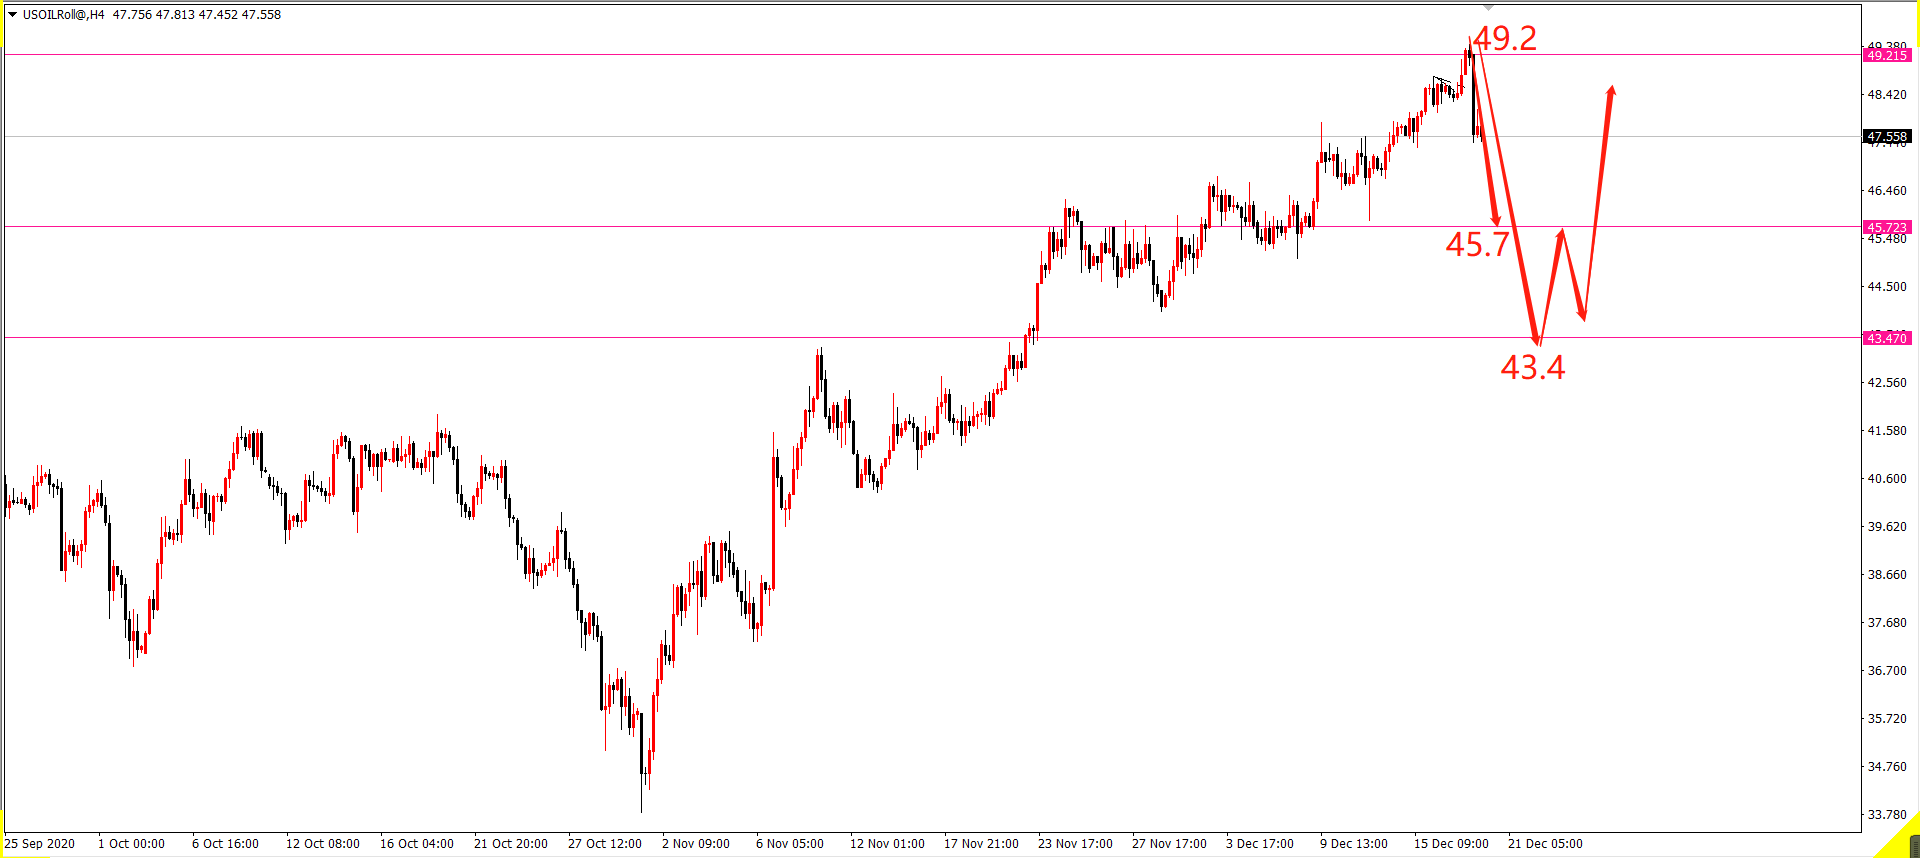Viewport: 1920px width, 858px height.
Task: Click the black 47.558 current price label
Action: [1887, 136]
